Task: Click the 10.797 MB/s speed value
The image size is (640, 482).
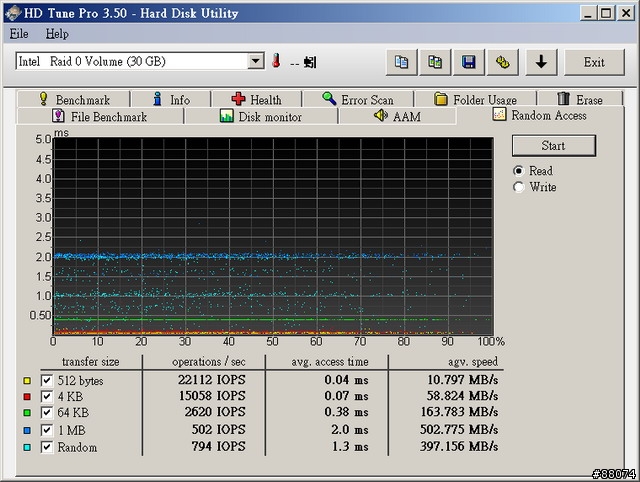Action: (462, 380)
